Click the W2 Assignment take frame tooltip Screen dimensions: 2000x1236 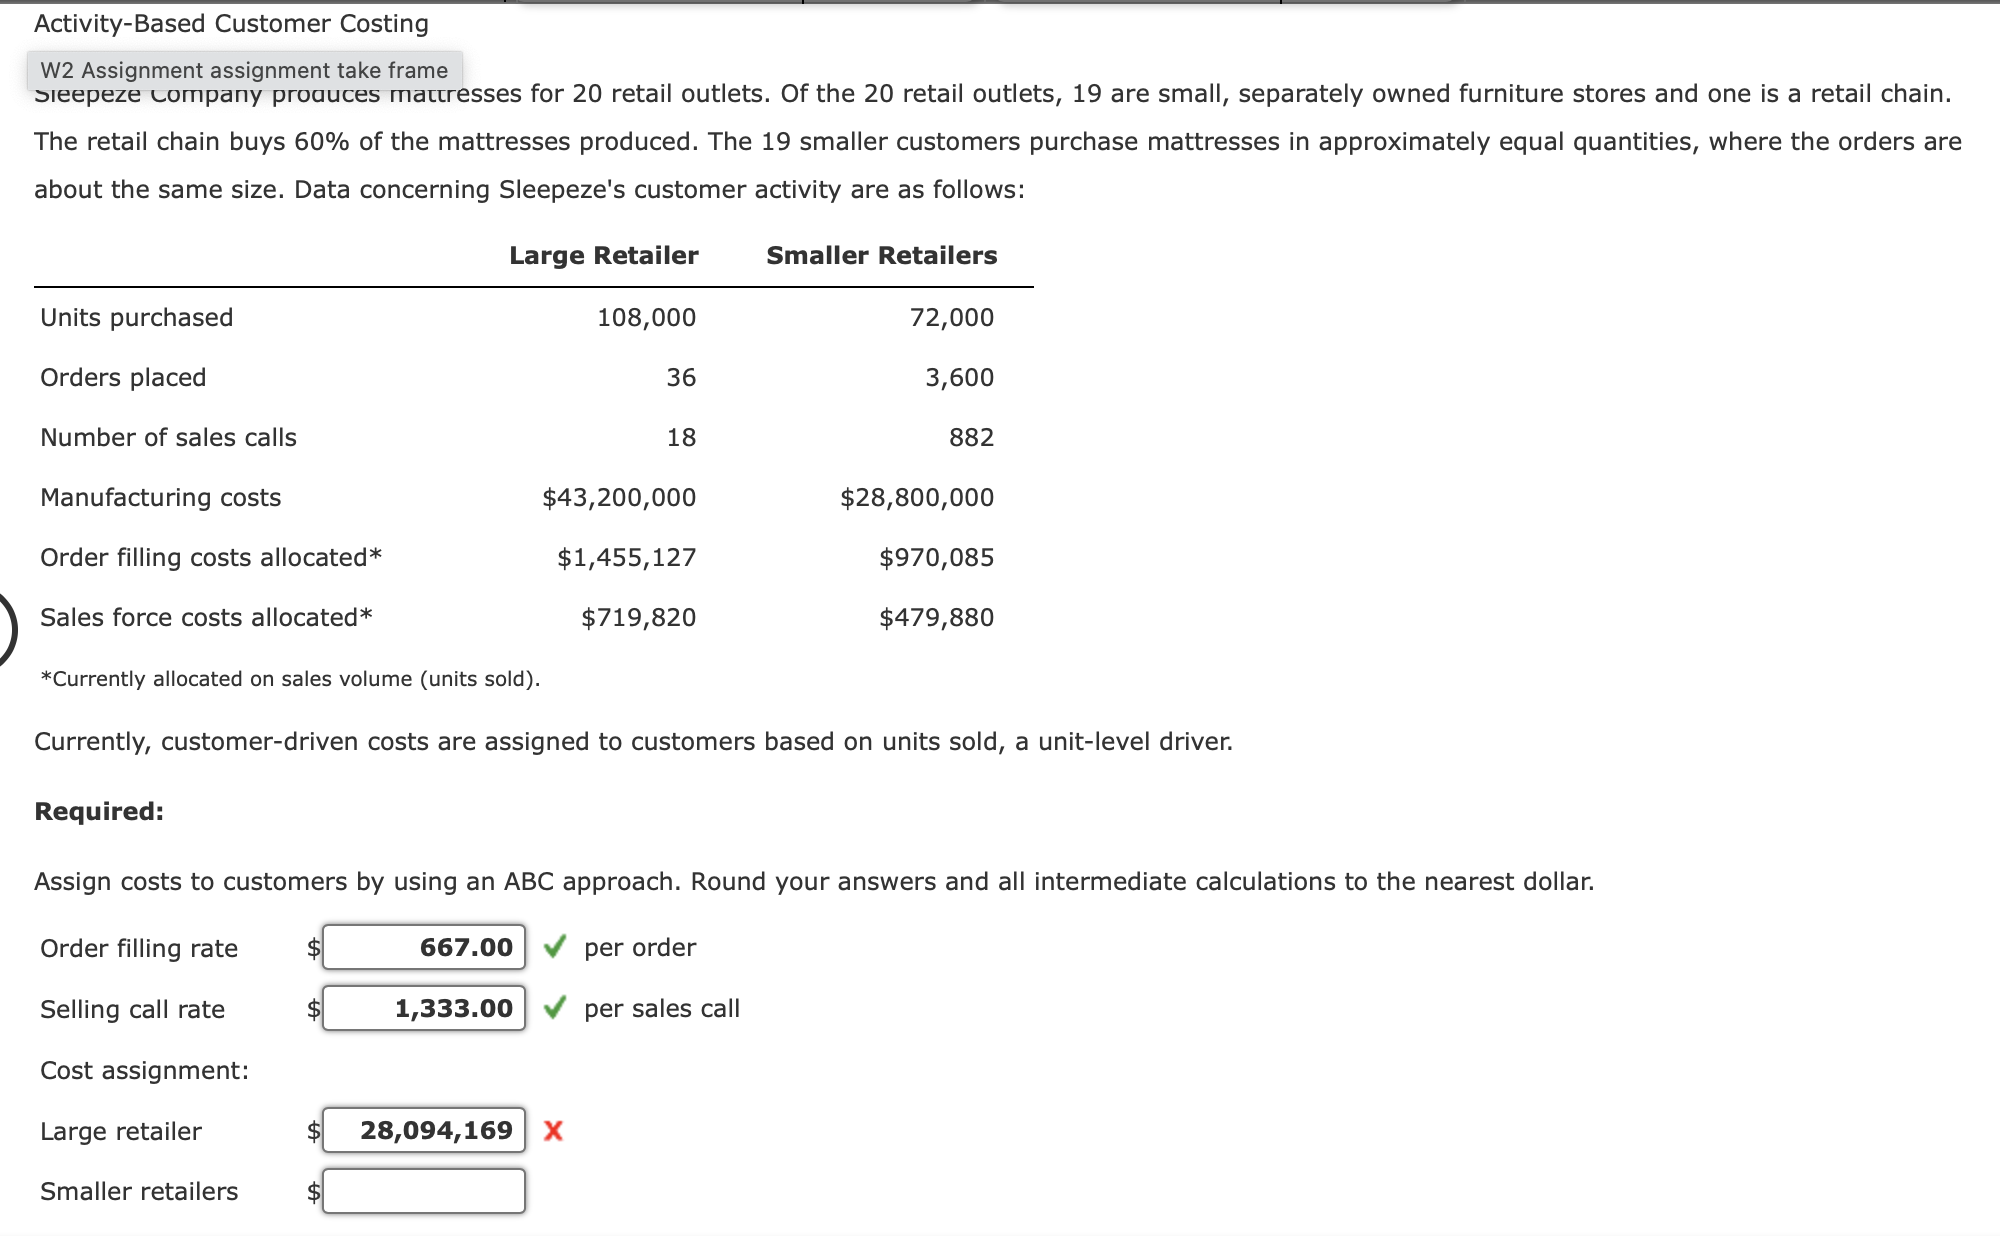click(x=242, y=70)
